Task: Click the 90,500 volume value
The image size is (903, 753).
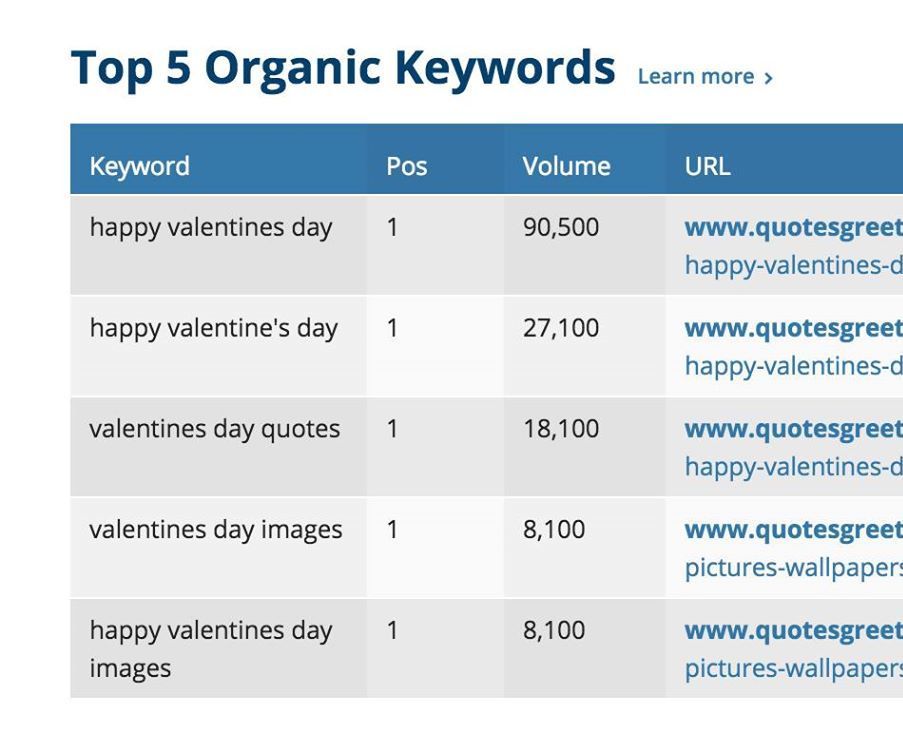Action: 560,228
